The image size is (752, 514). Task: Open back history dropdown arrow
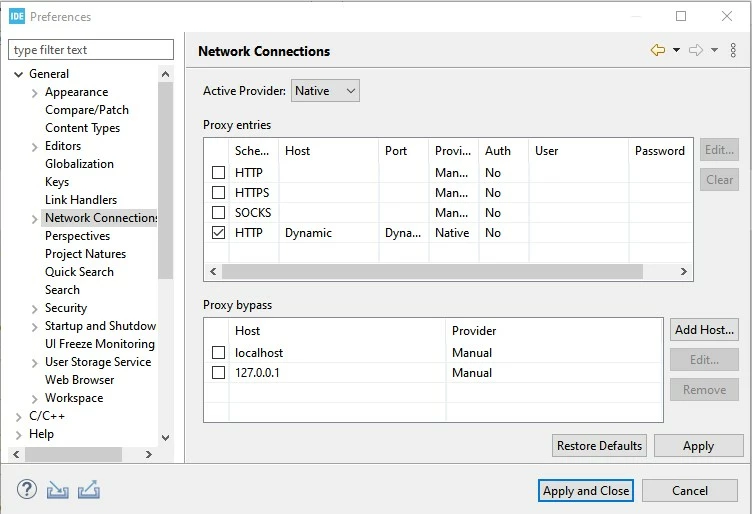tap(676, 50)
